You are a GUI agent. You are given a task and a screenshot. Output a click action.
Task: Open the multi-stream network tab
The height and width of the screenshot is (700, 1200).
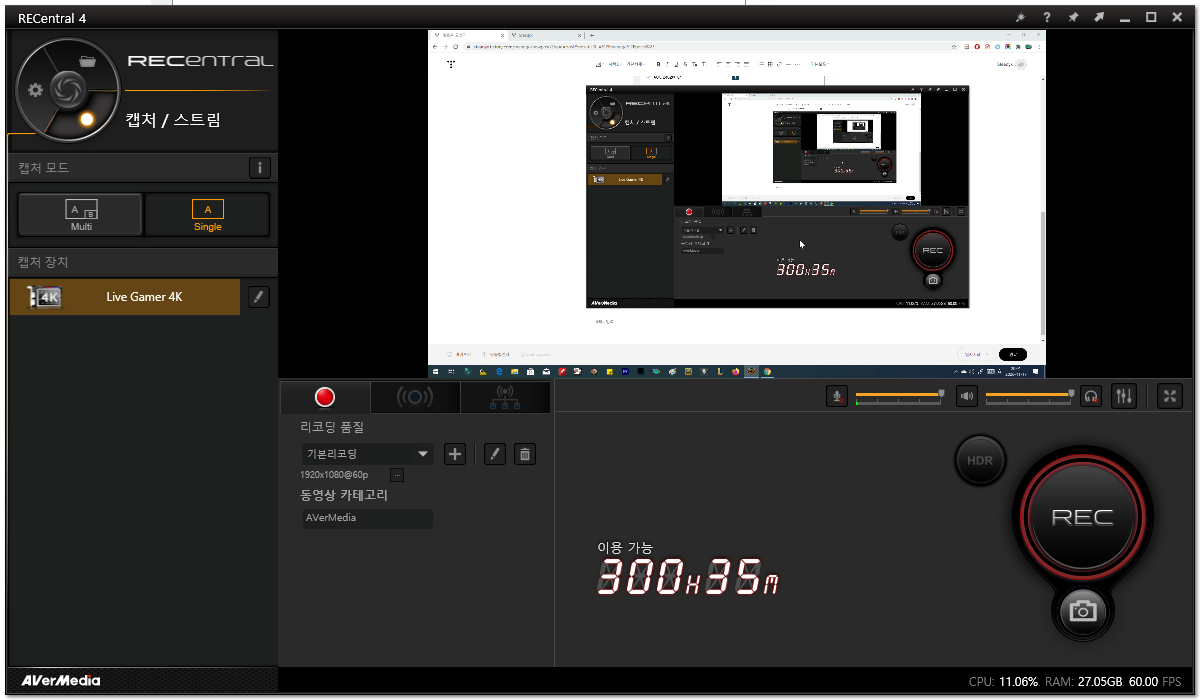[504, 397]
